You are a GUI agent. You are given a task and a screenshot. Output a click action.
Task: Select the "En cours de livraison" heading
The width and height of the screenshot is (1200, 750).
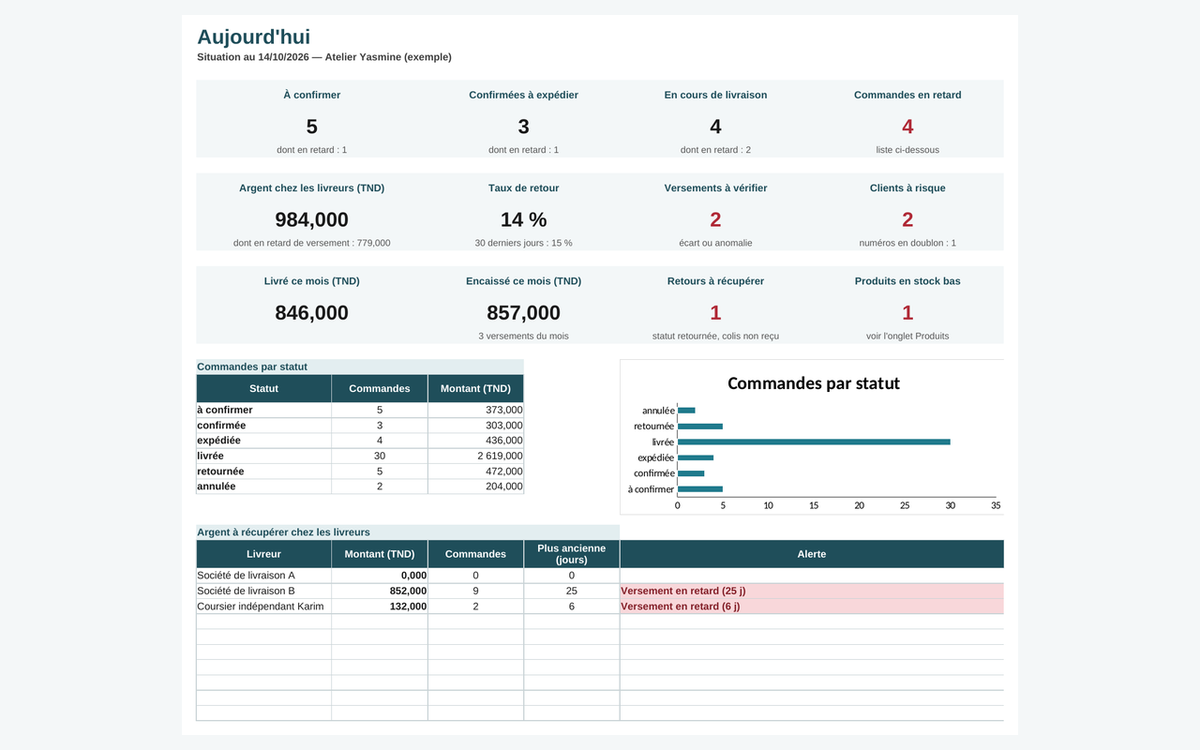tap(716, 95)
